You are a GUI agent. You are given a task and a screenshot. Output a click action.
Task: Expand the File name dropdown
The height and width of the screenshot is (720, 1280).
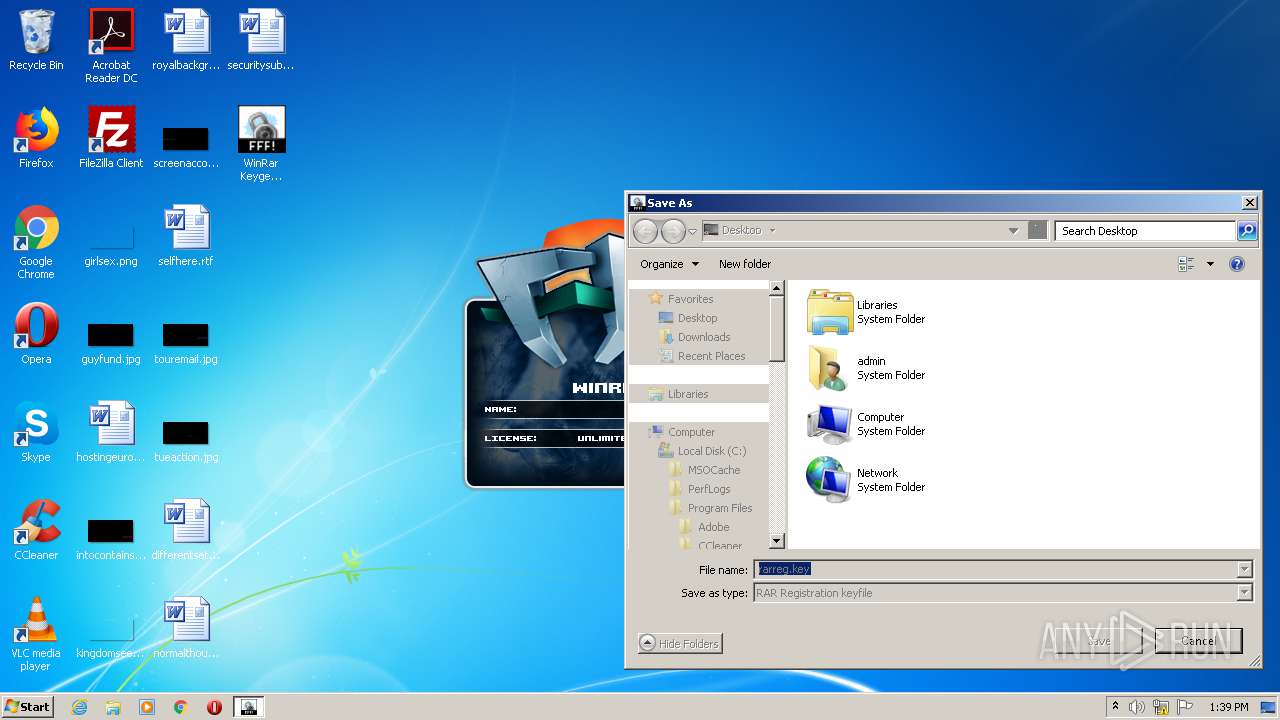1244,569
